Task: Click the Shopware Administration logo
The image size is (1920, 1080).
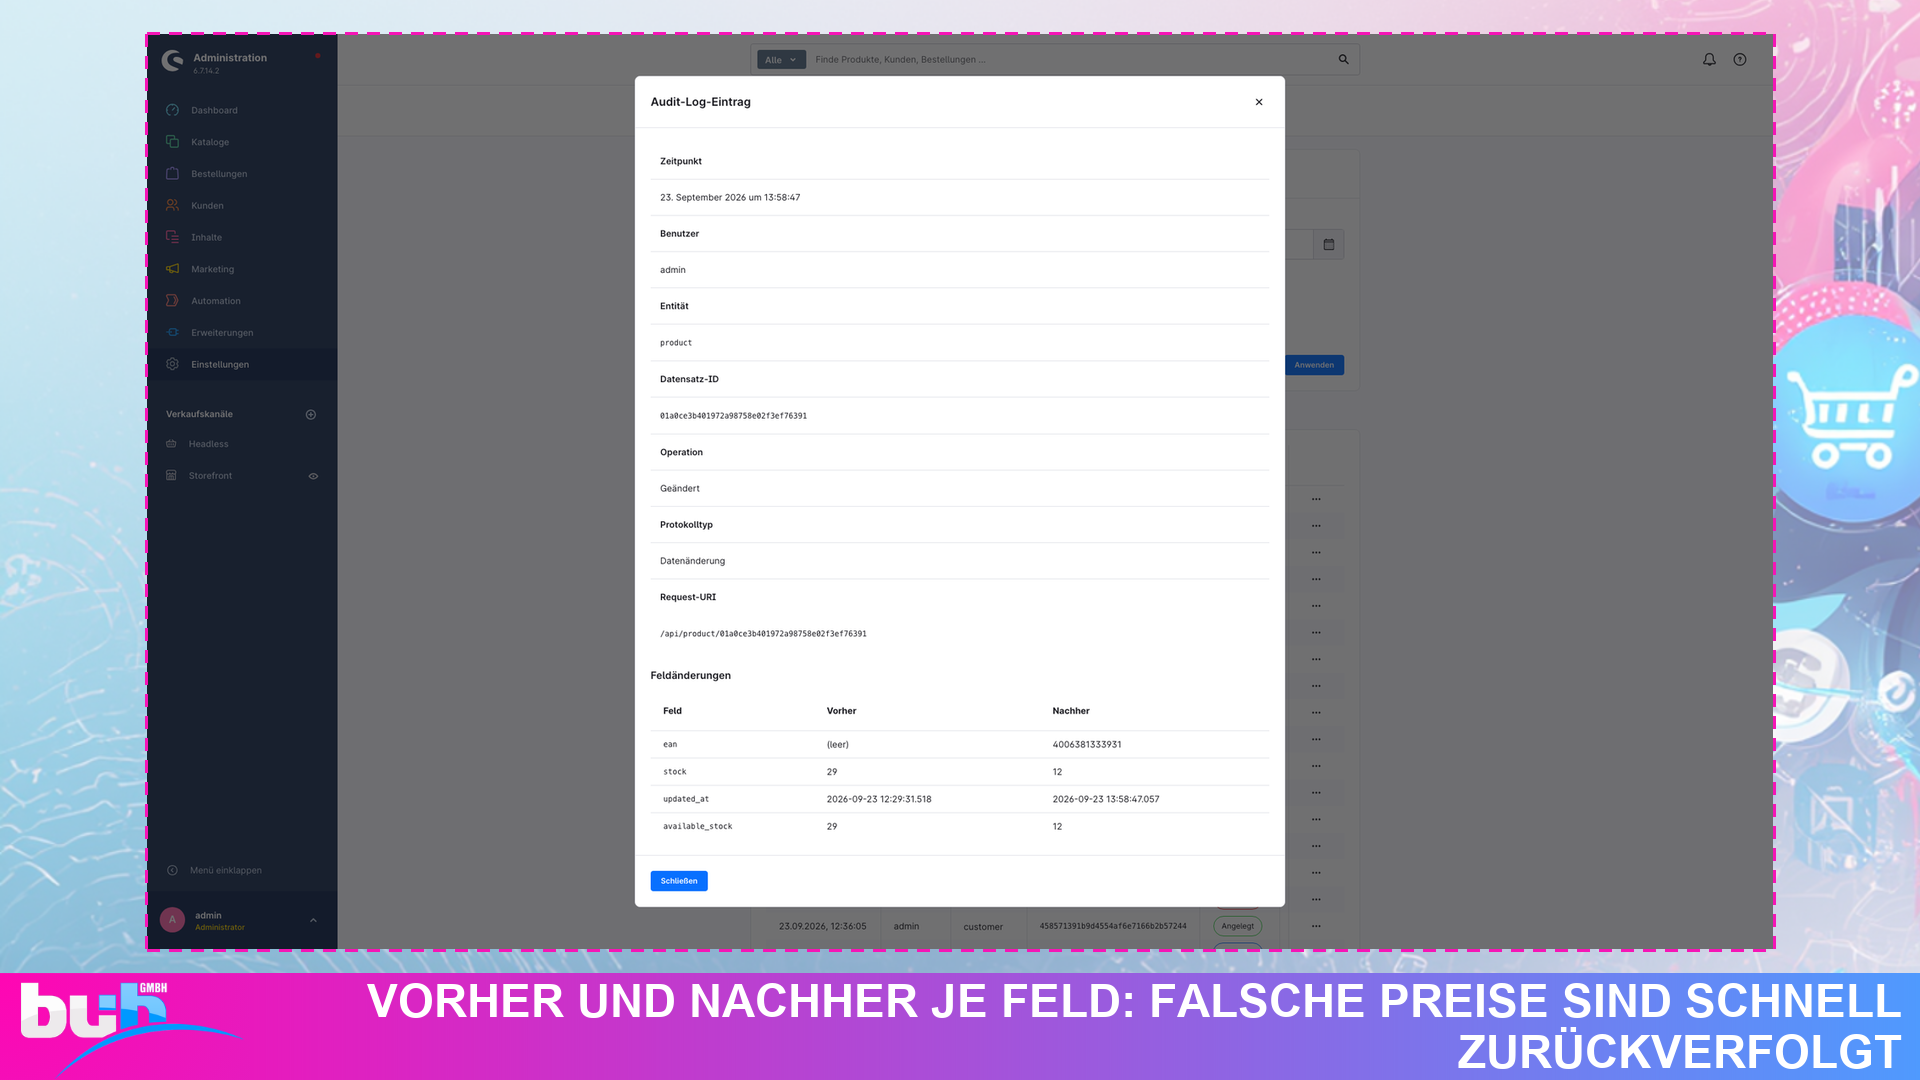Action: pos(172,62)
